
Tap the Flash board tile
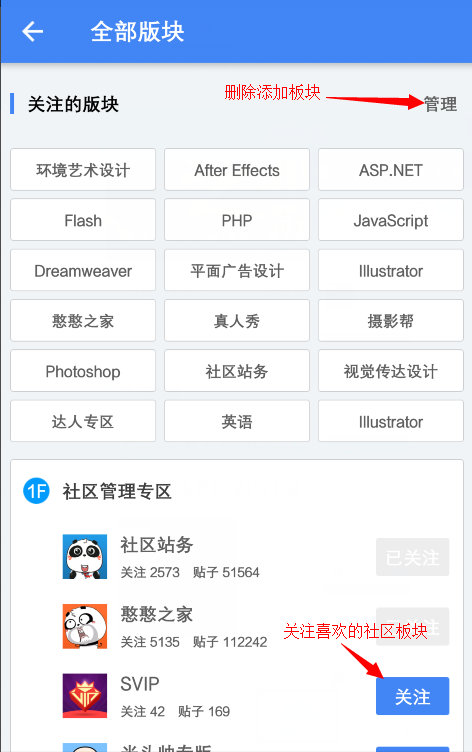click(83, 220)
